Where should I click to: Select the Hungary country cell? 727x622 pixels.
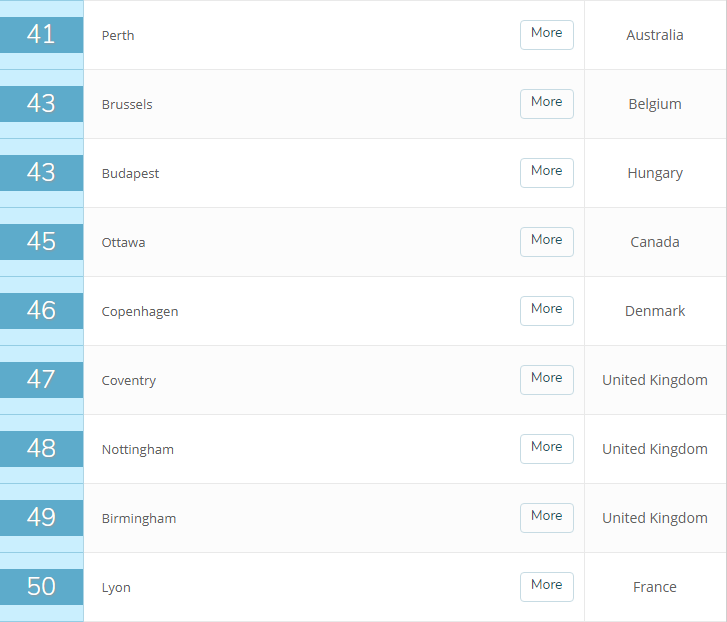point(655,173)
